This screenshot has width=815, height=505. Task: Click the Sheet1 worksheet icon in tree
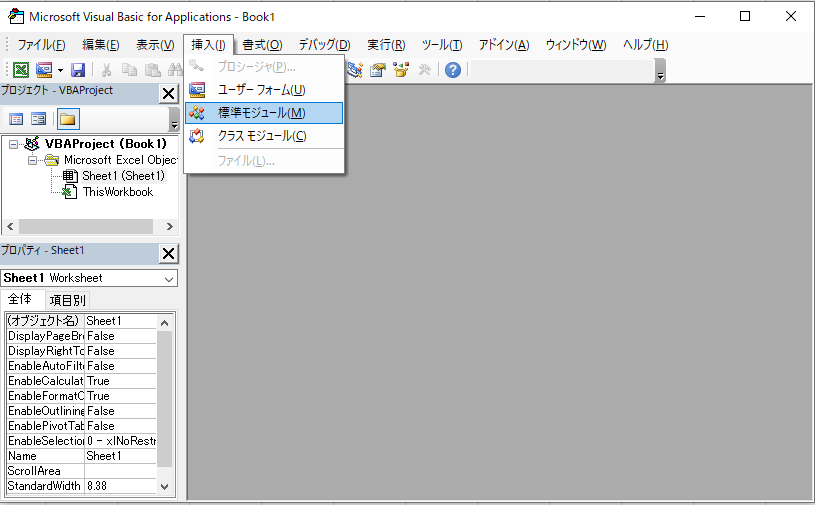(x=70, y=176)
